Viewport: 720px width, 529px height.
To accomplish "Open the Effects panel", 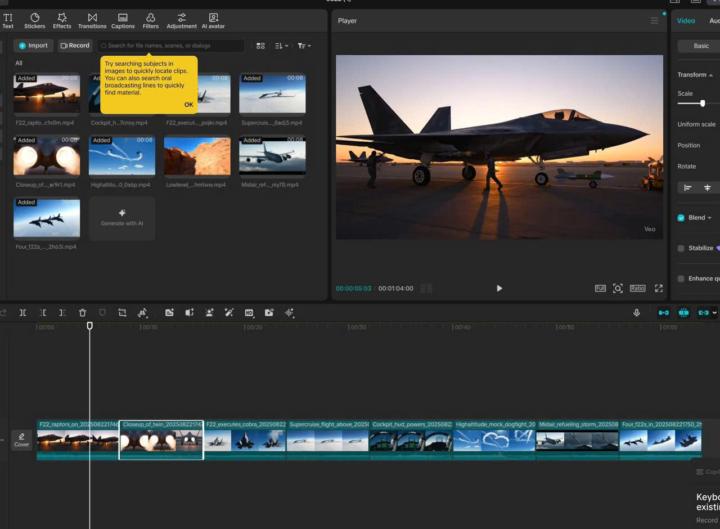I will point(62,20).
